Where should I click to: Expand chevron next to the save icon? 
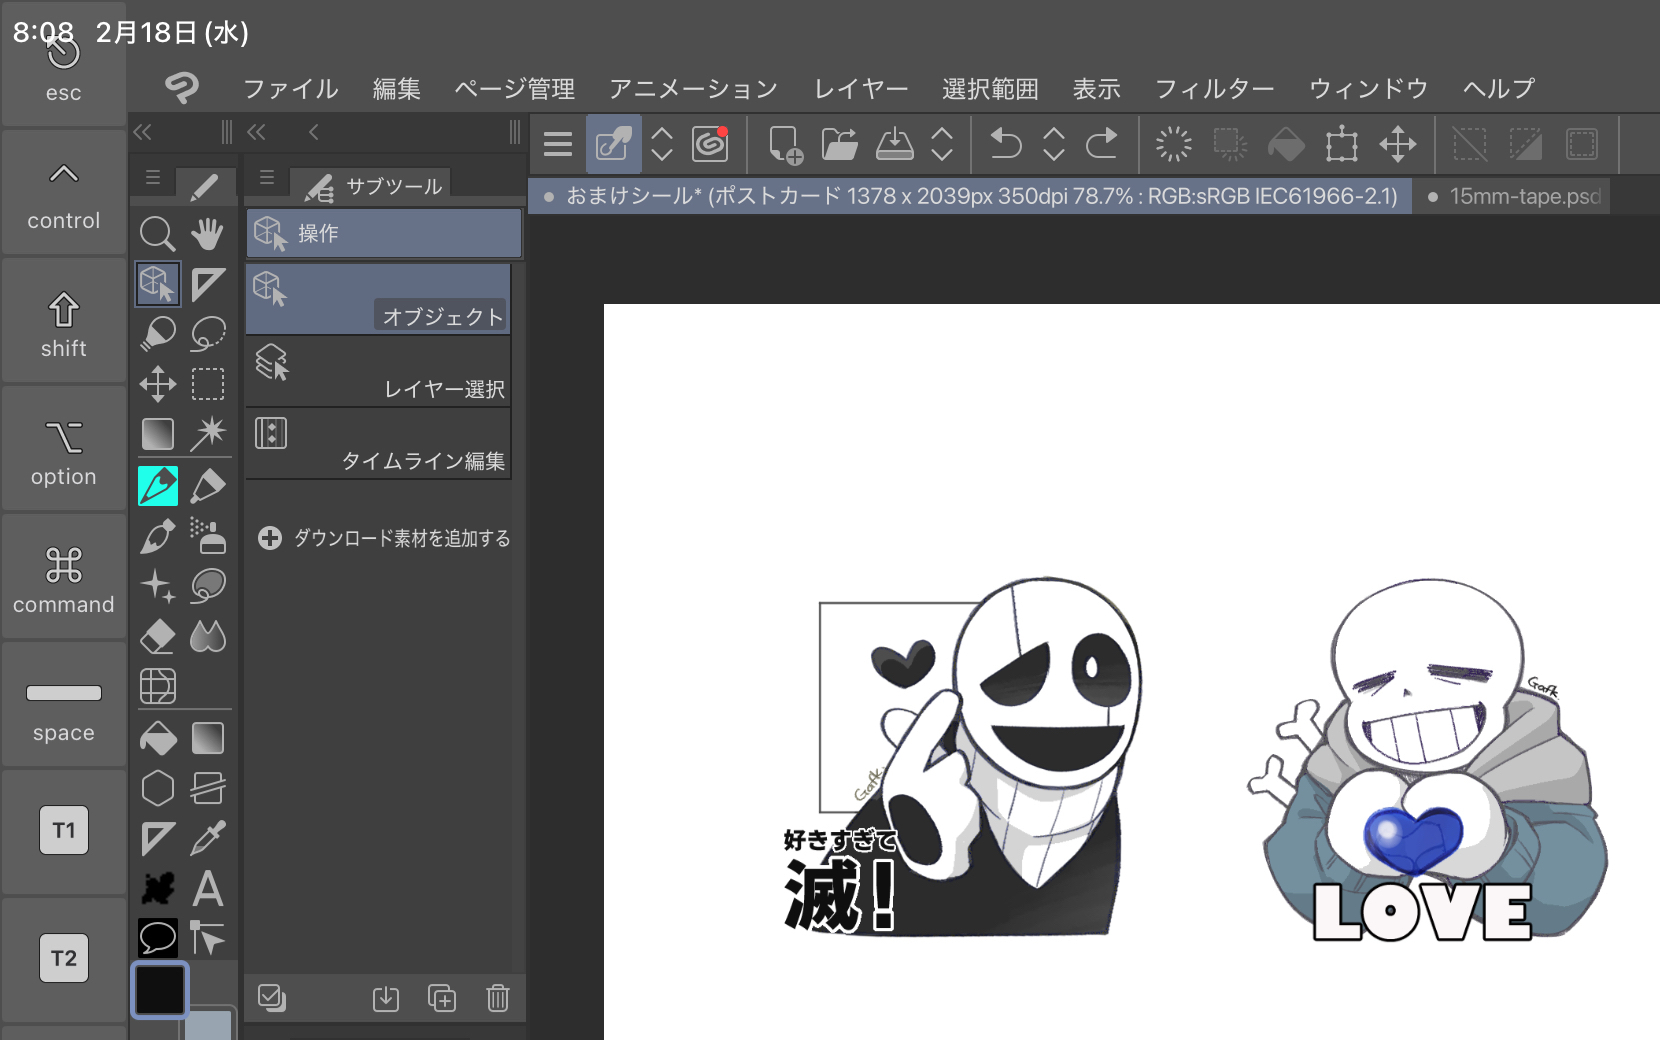(942, 145)
